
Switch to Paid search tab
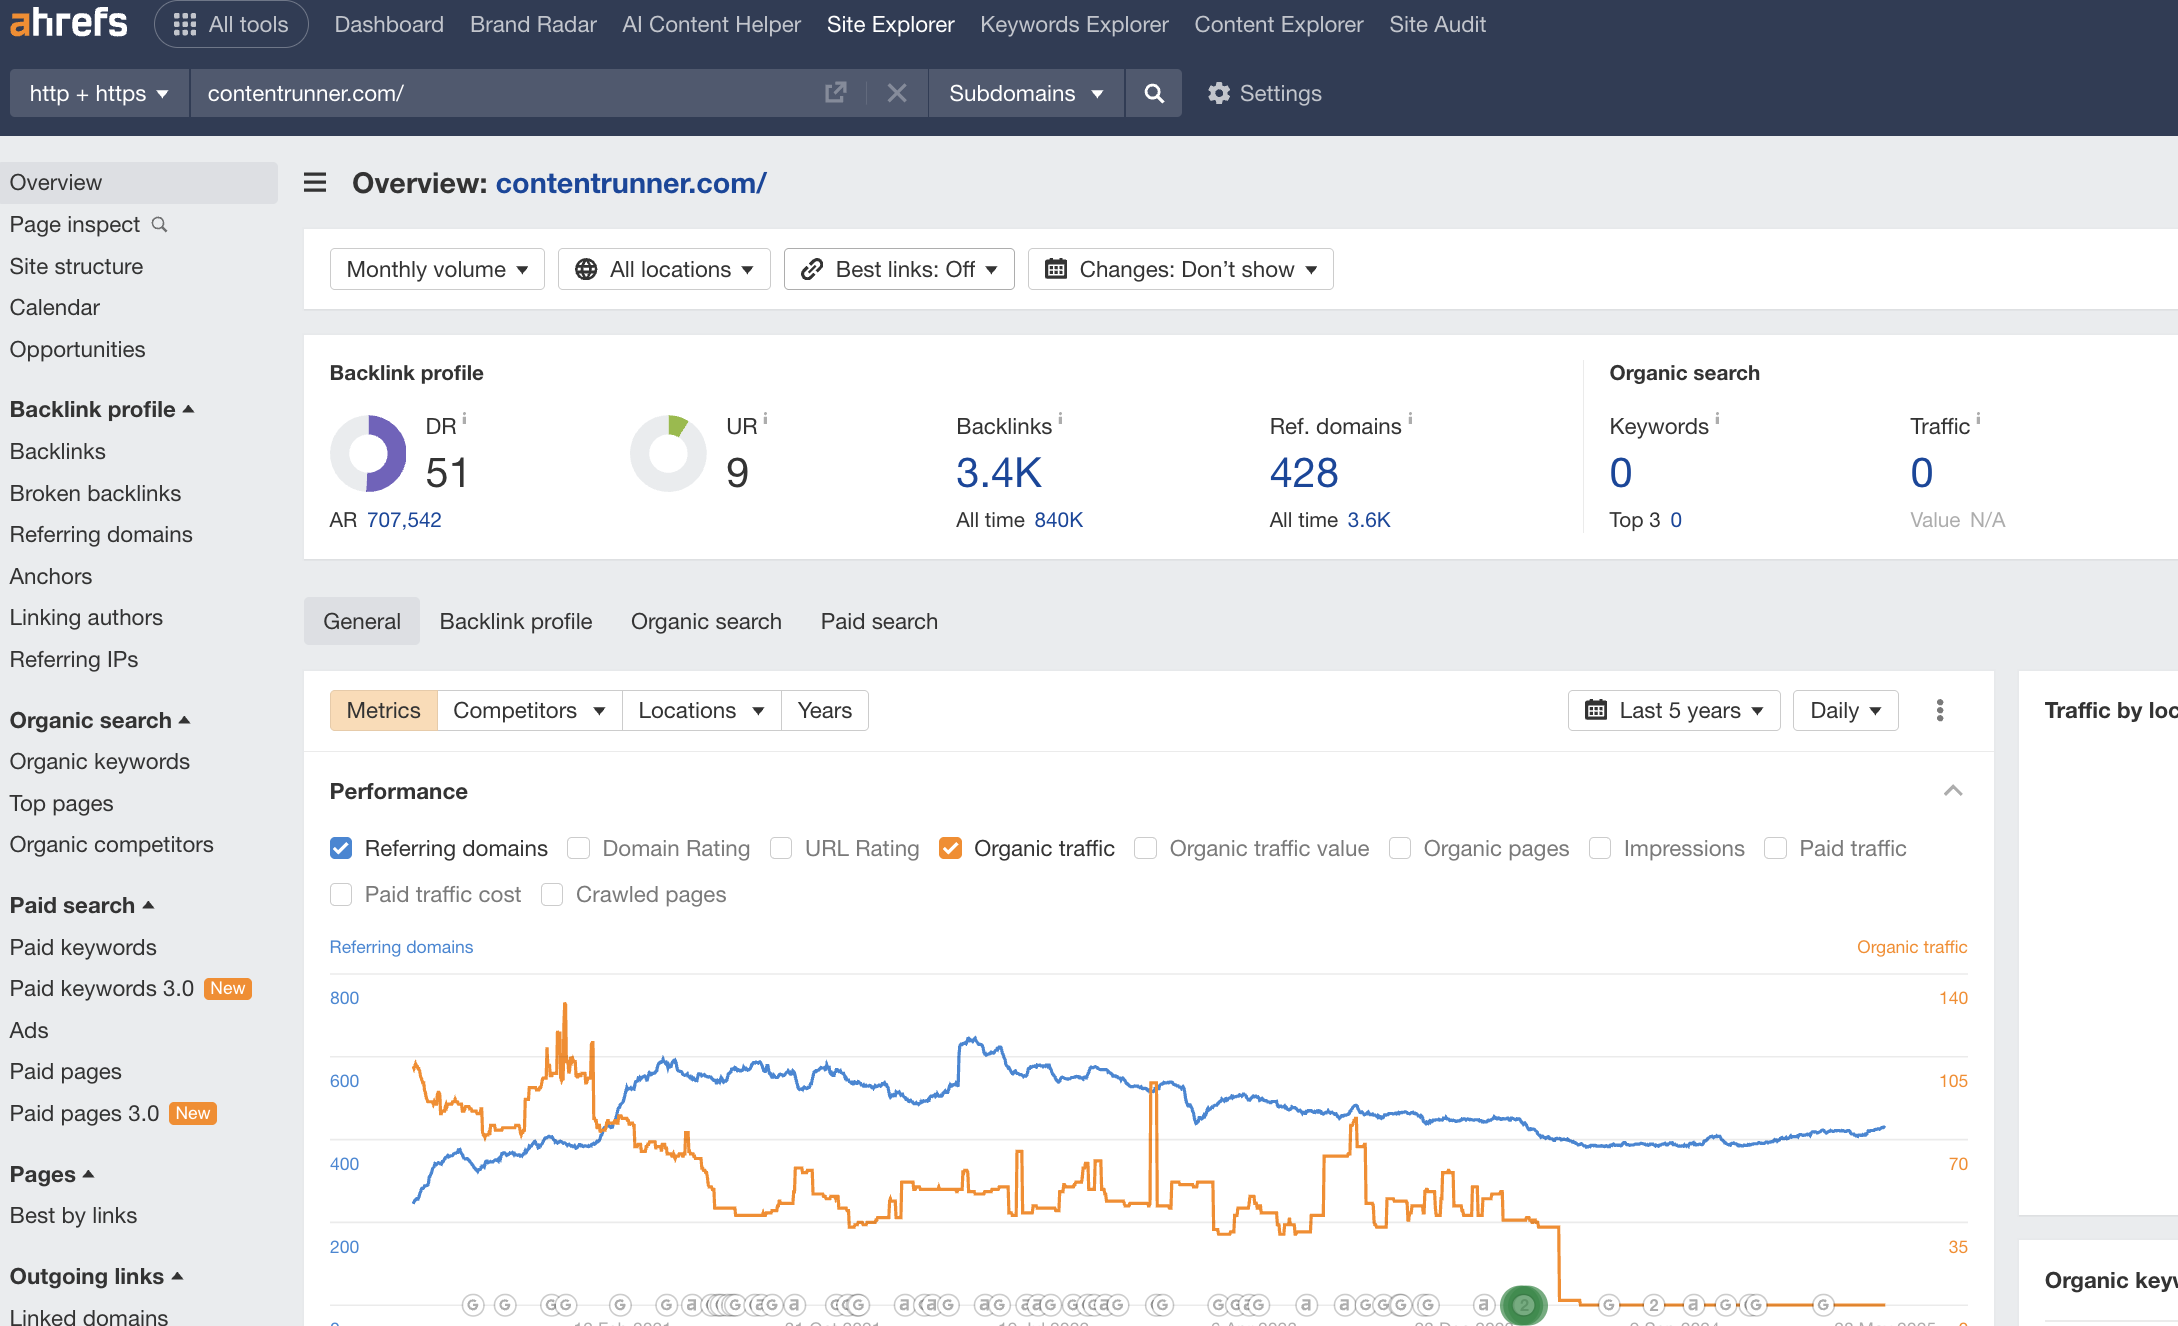coord(879,621)
